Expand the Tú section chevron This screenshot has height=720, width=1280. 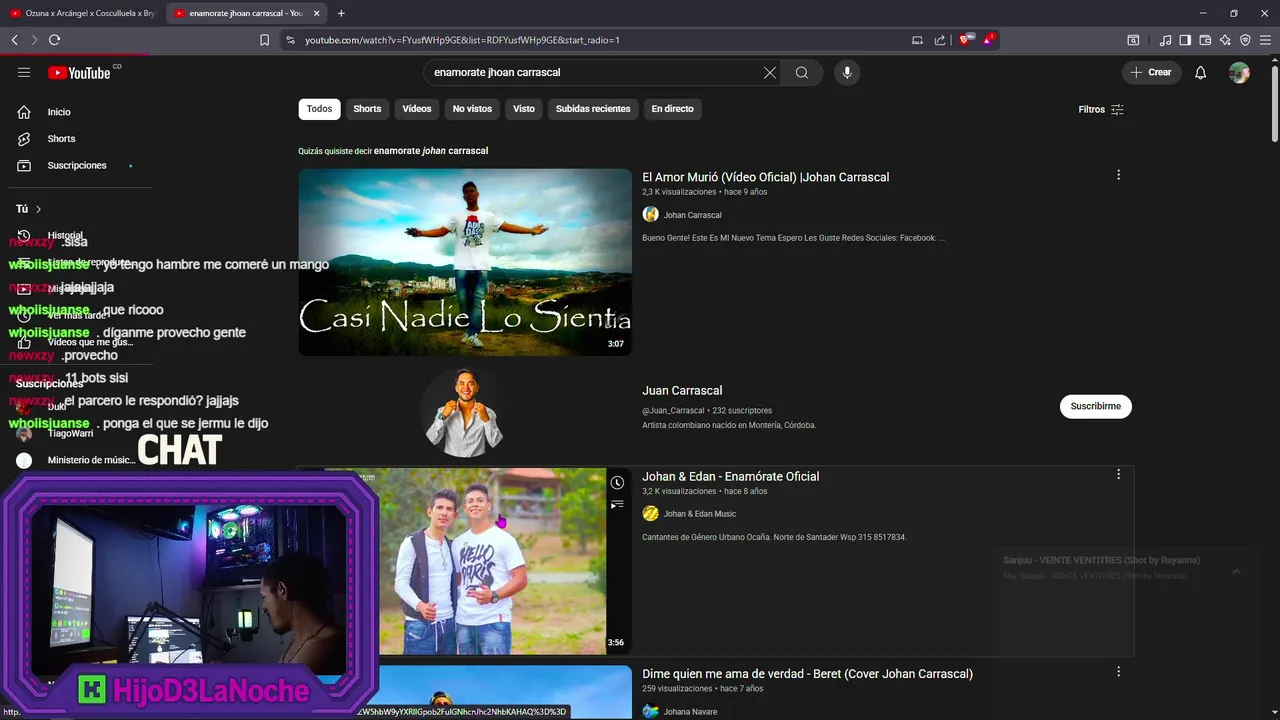[38, 209]
